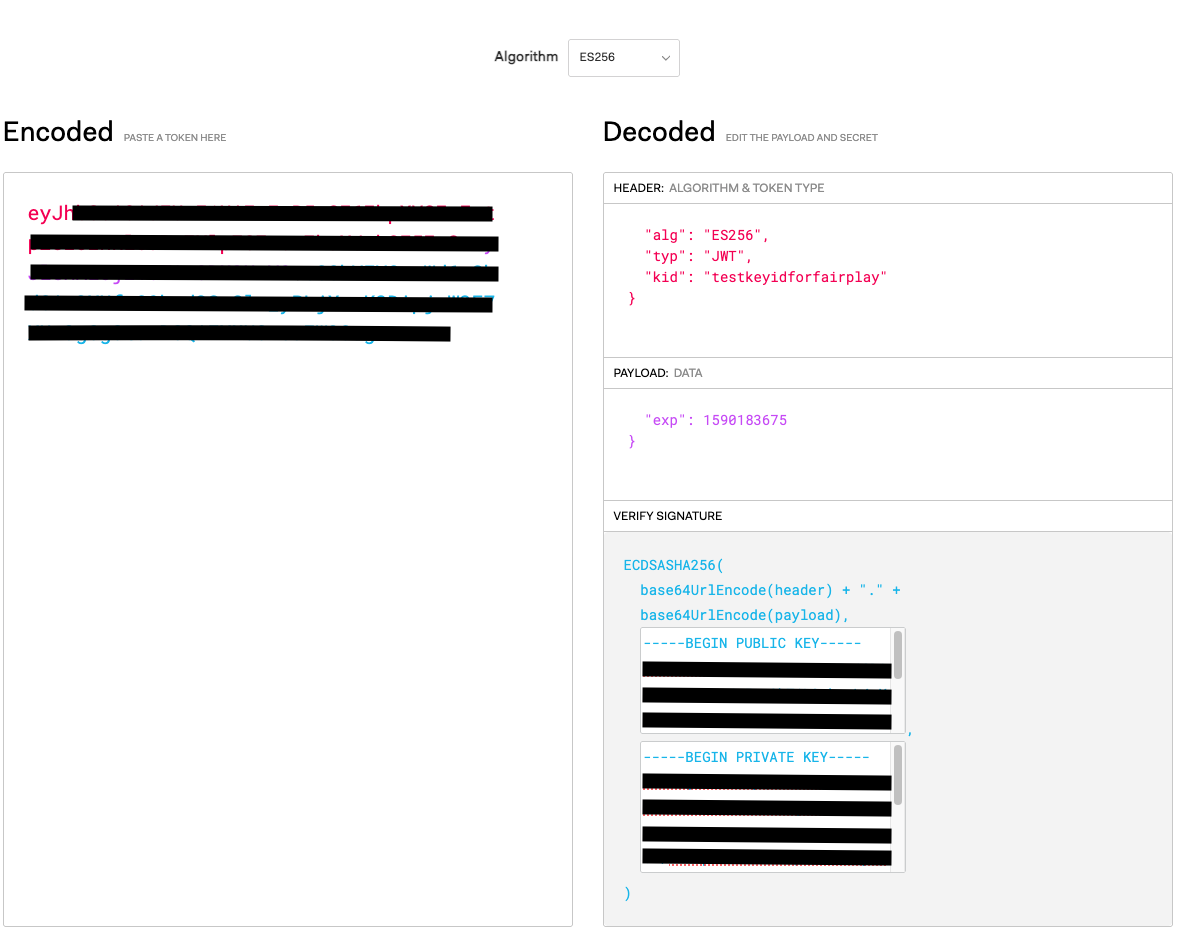The height and width of the screenshot is (942, 1179).
Task: Click the public key box scrollbar
Action: coord(898,655)
